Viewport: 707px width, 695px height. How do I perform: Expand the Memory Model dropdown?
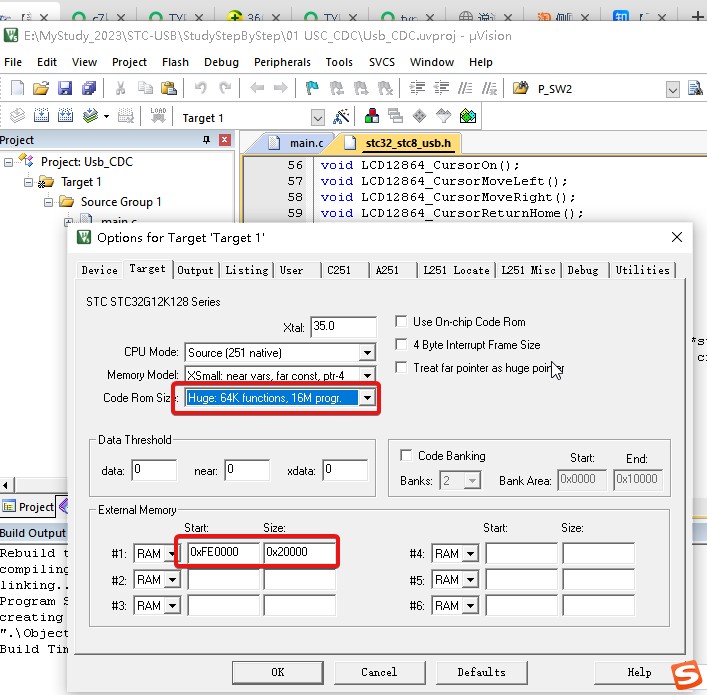coord(367,376)
